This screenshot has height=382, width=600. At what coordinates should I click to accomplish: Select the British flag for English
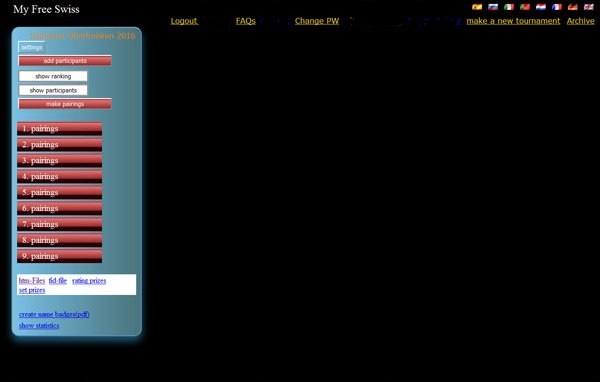click(x=589, y=7)
